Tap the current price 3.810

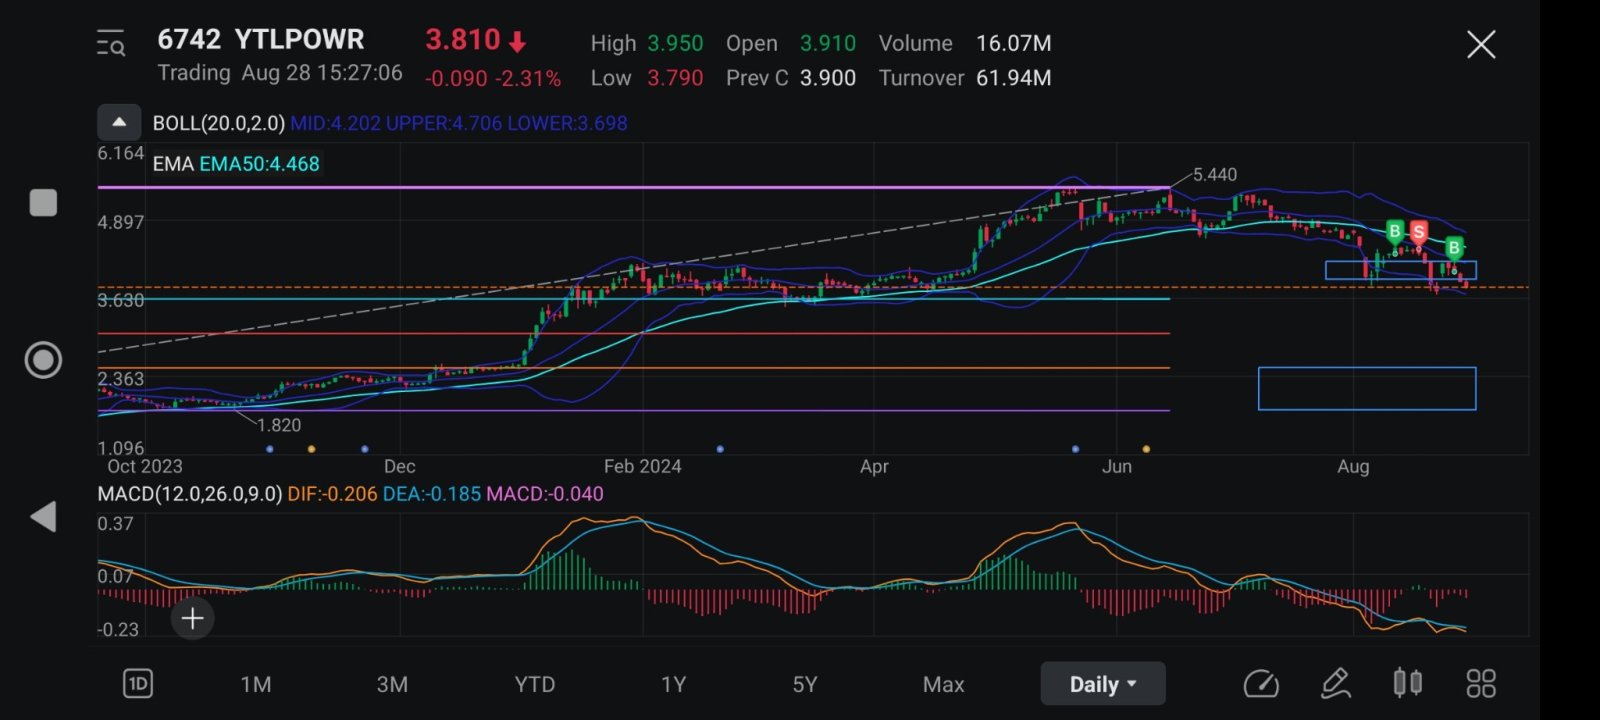462,40
